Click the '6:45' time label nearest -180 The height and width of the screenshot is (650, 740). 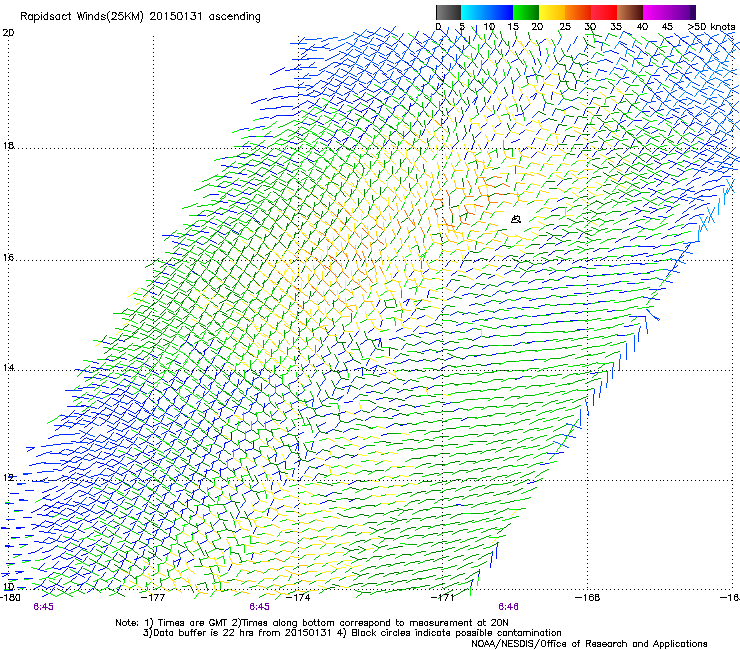[x=43, y=607]
